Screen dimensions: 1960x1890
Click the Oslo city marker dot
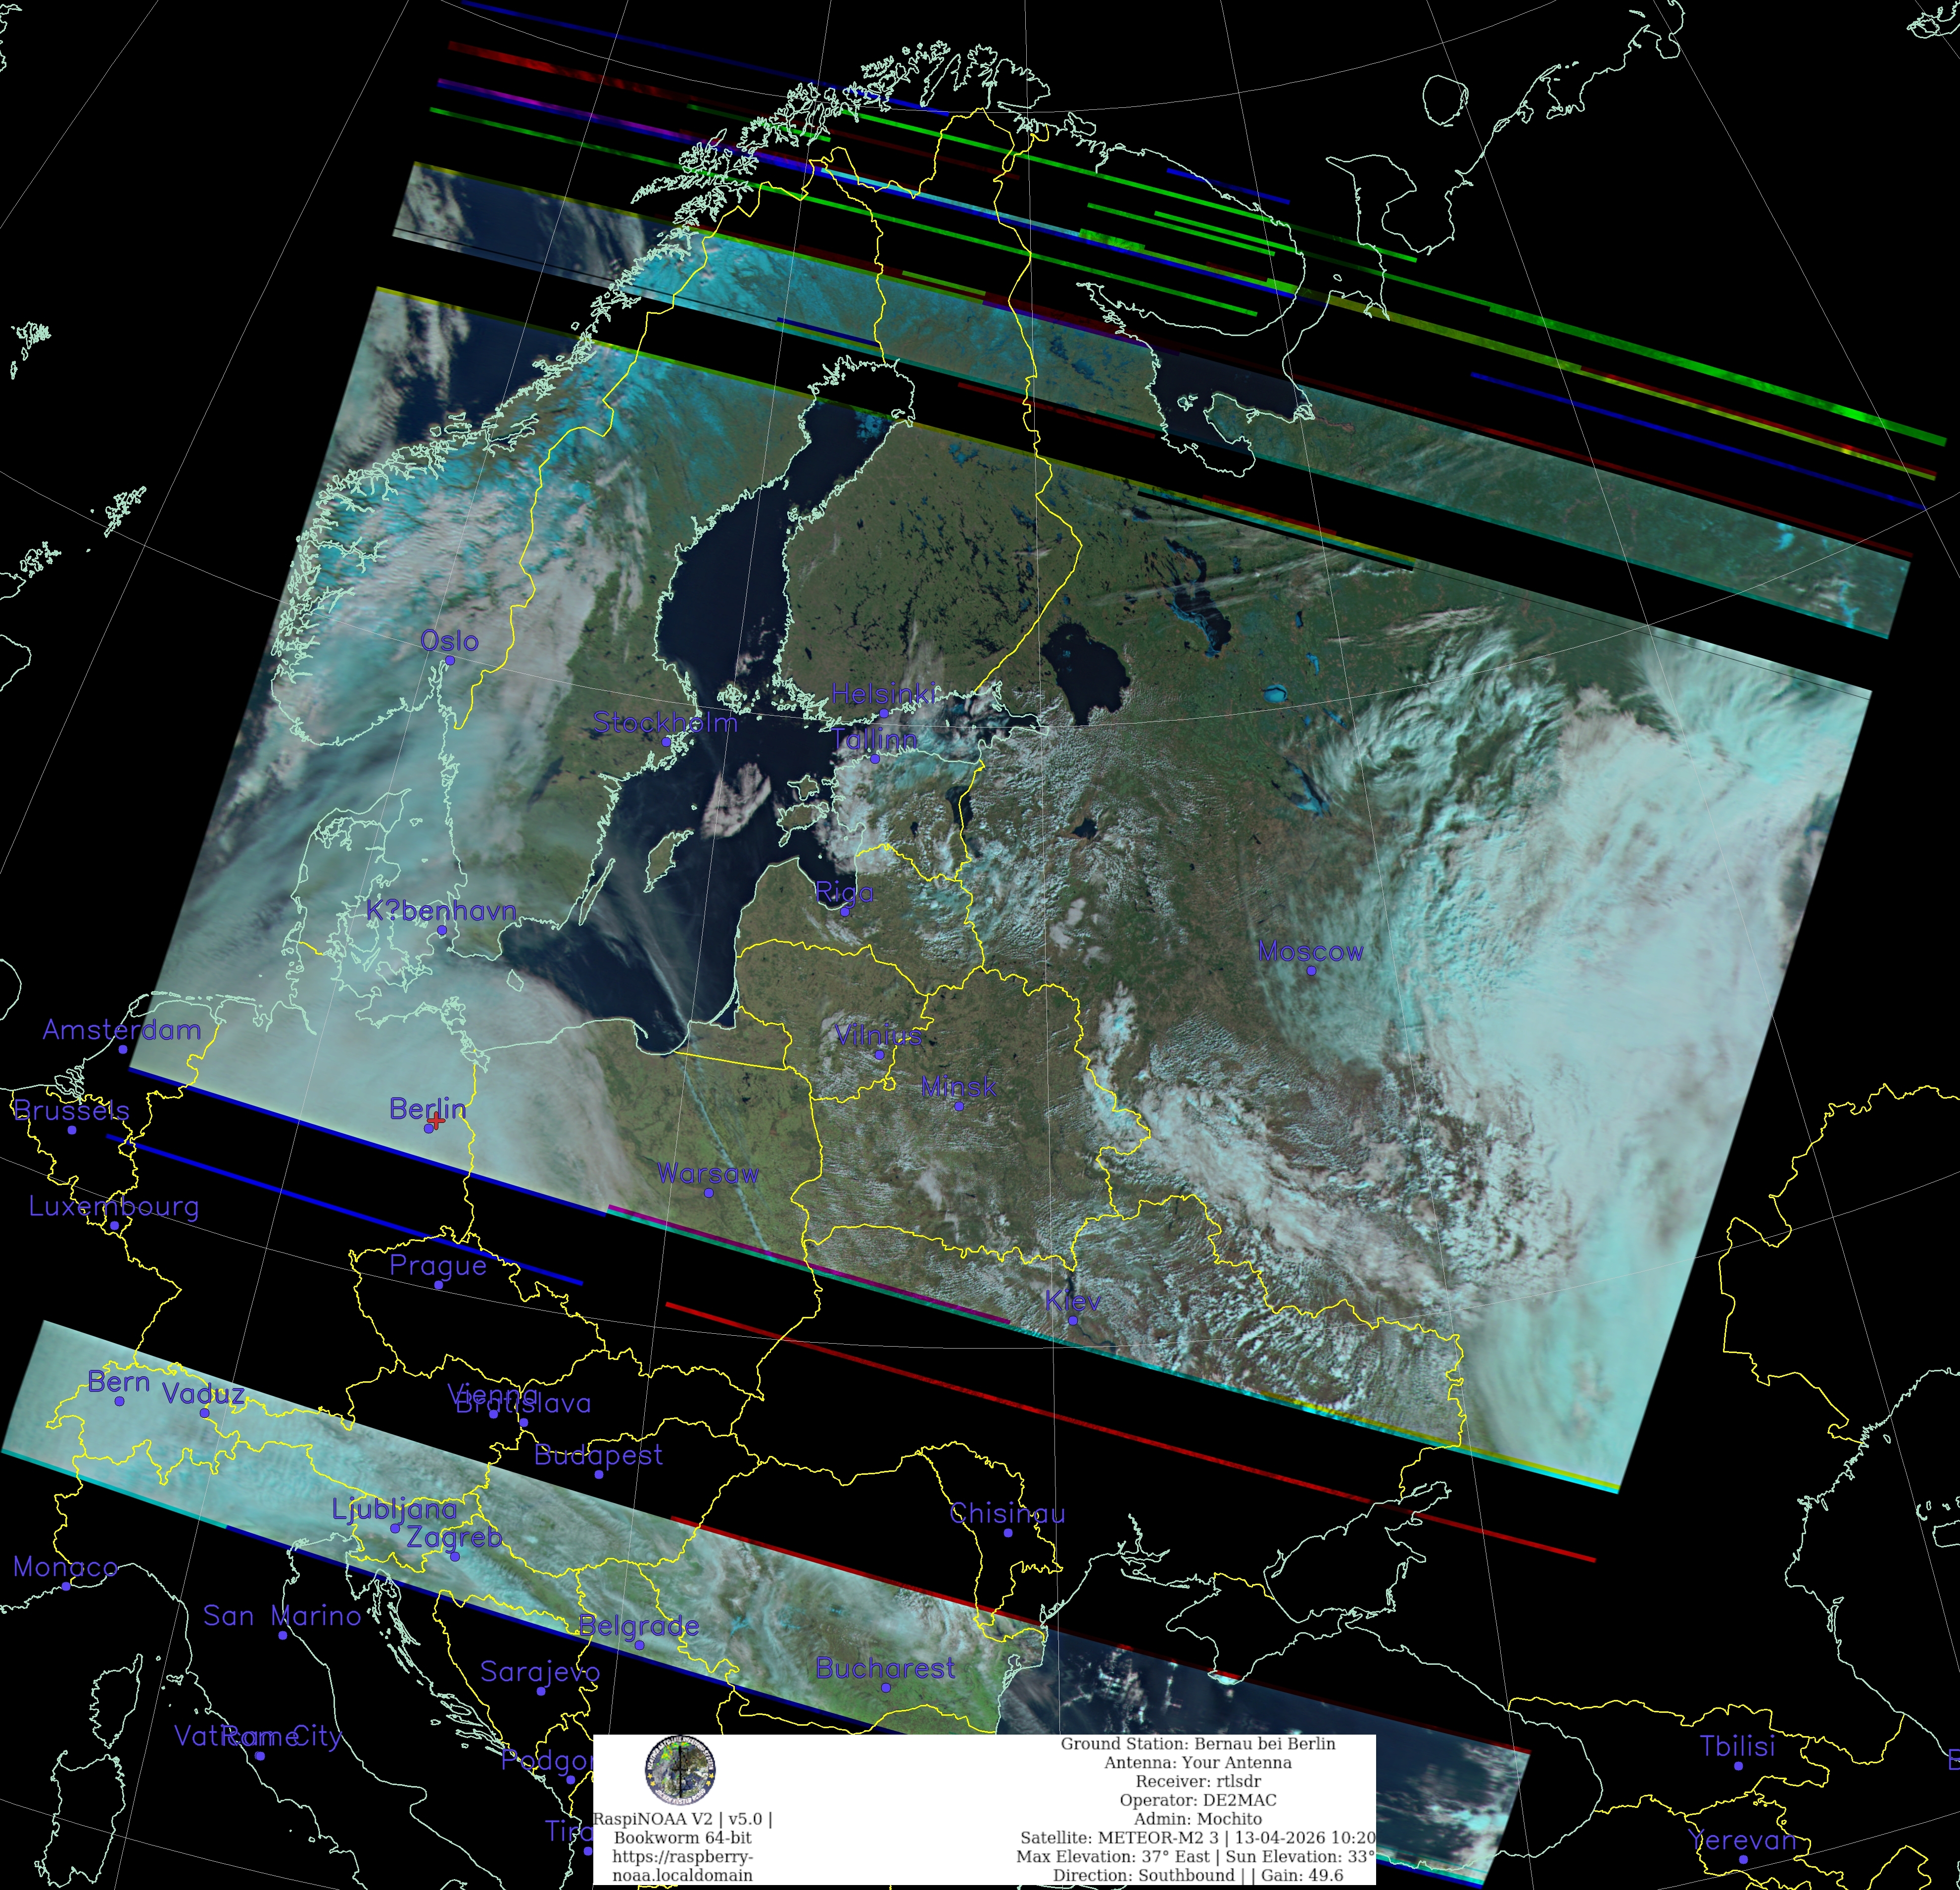point(449,660)
